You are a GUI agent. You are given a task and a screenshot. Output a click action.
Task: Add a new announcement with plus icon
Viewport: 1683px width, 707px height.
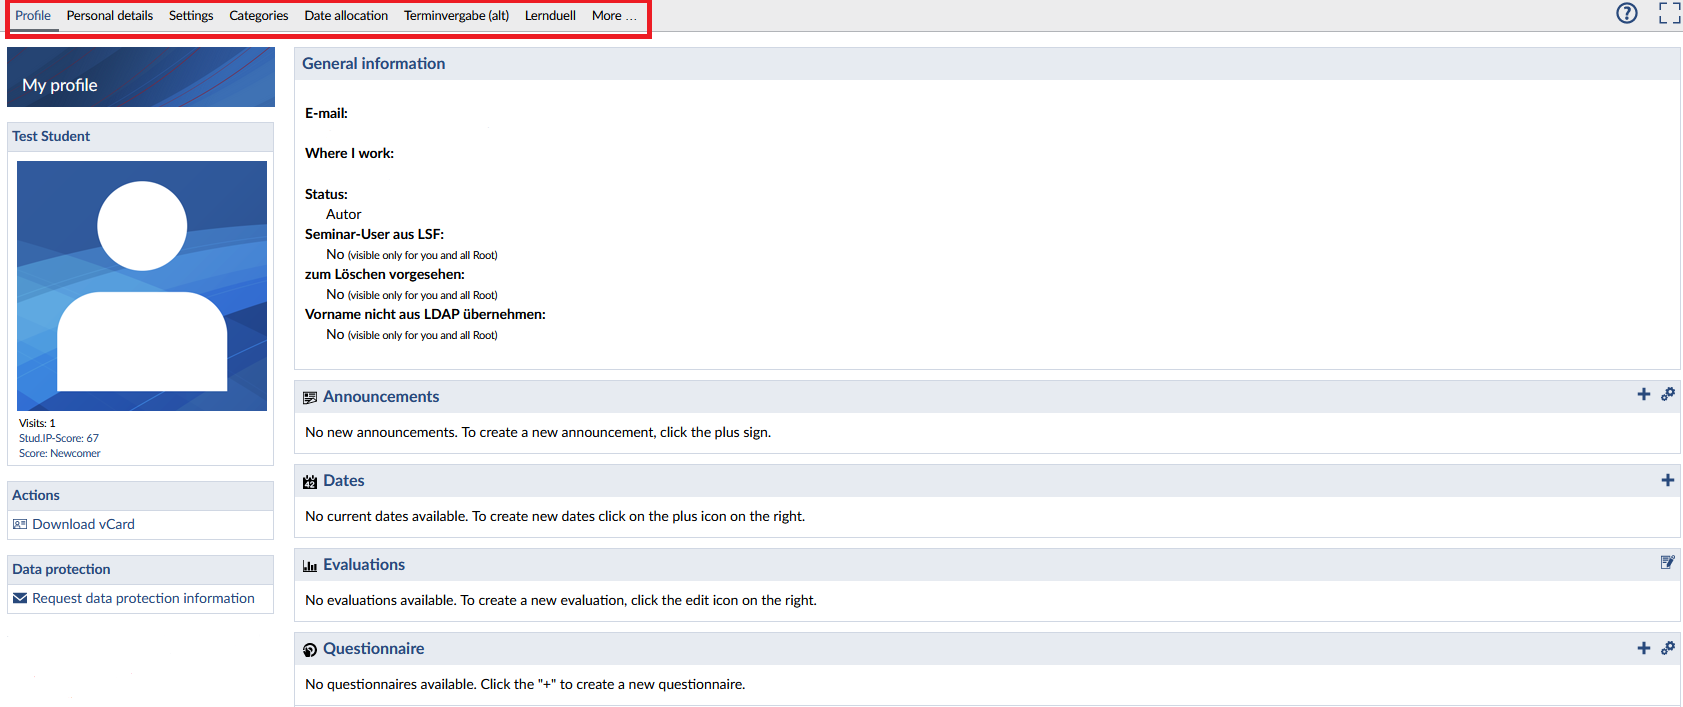[x=1643, y=395]
